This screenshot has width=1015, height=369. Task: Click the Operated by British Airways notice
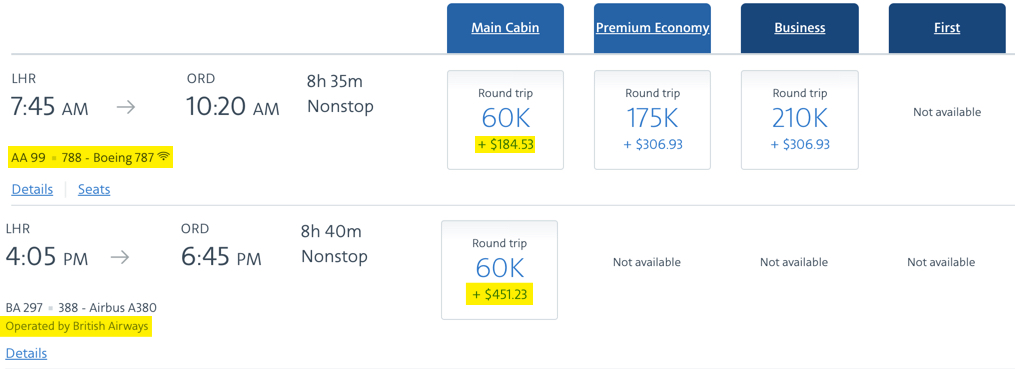[x=77, y=326]
